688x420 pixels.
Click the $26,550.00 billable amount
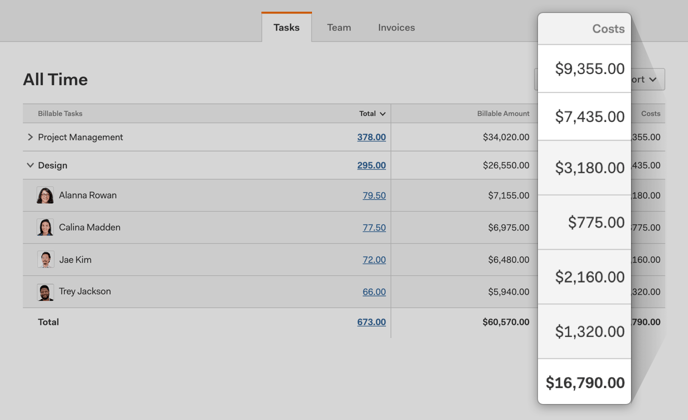506,165
